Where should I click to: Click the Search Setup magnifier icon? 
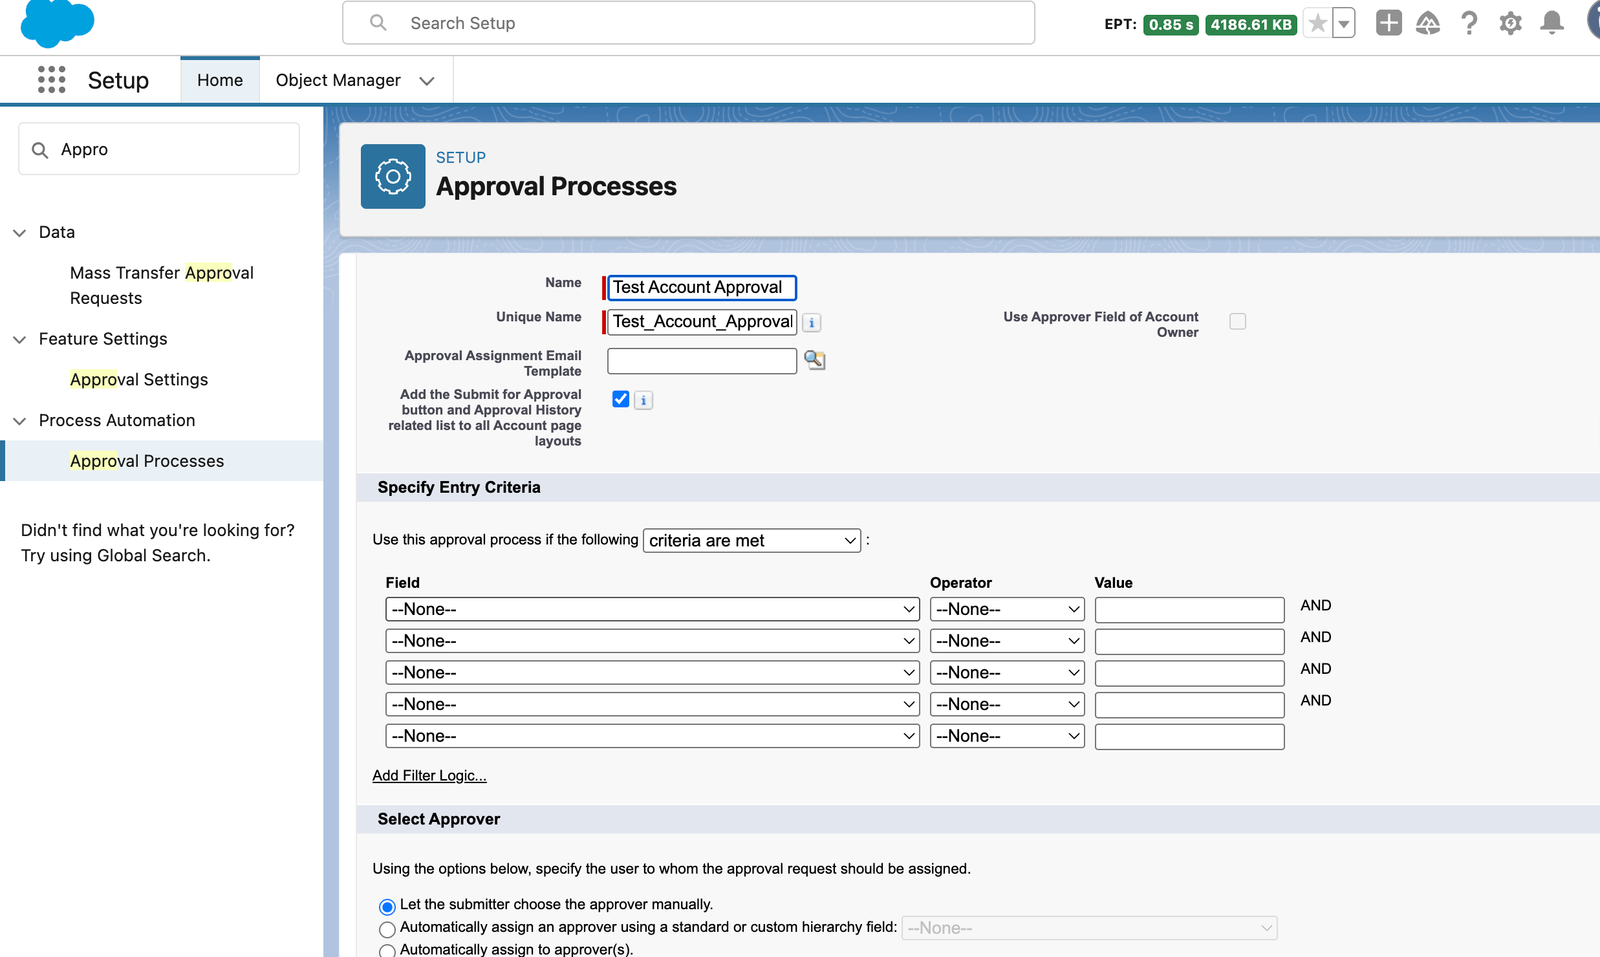coord(378,23)
